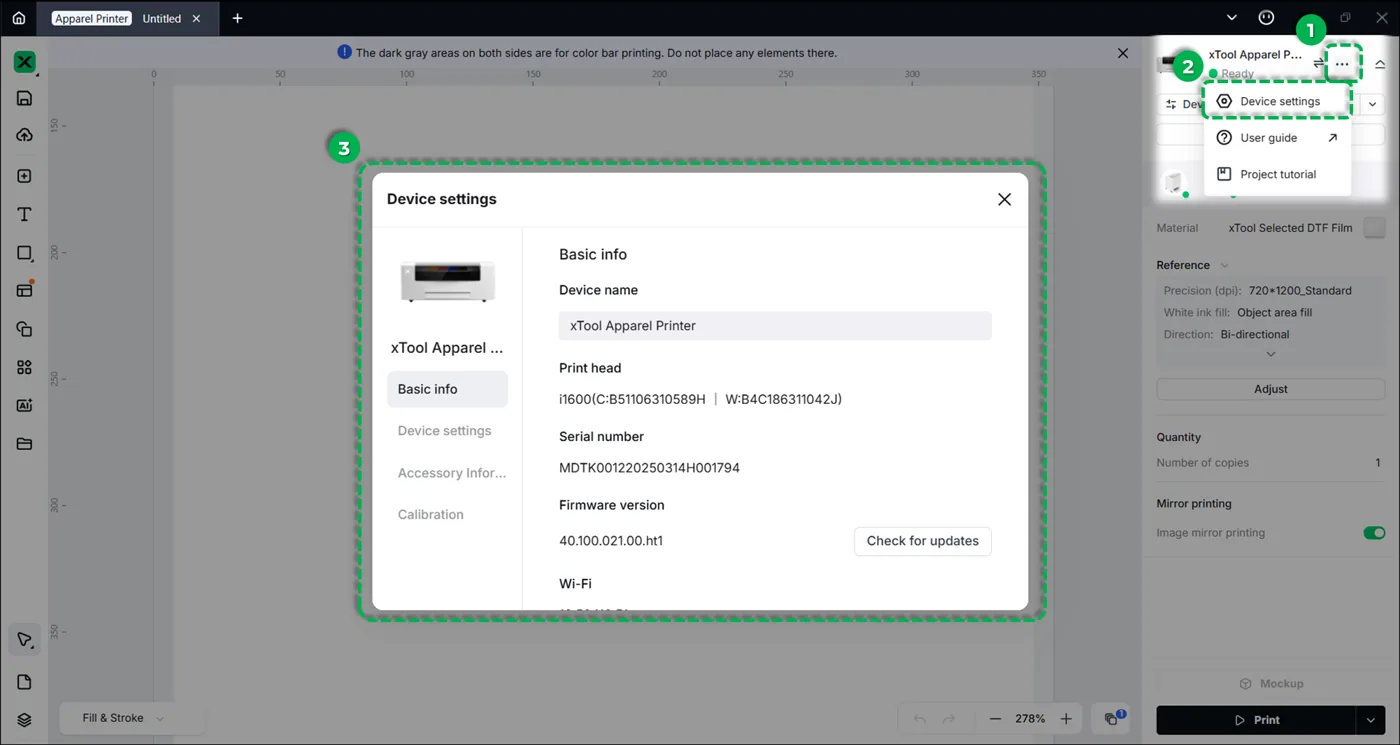Click xTool Selected DTF Film material
This screenshot has width=1400, height=745.
(x=1290, y=228)
